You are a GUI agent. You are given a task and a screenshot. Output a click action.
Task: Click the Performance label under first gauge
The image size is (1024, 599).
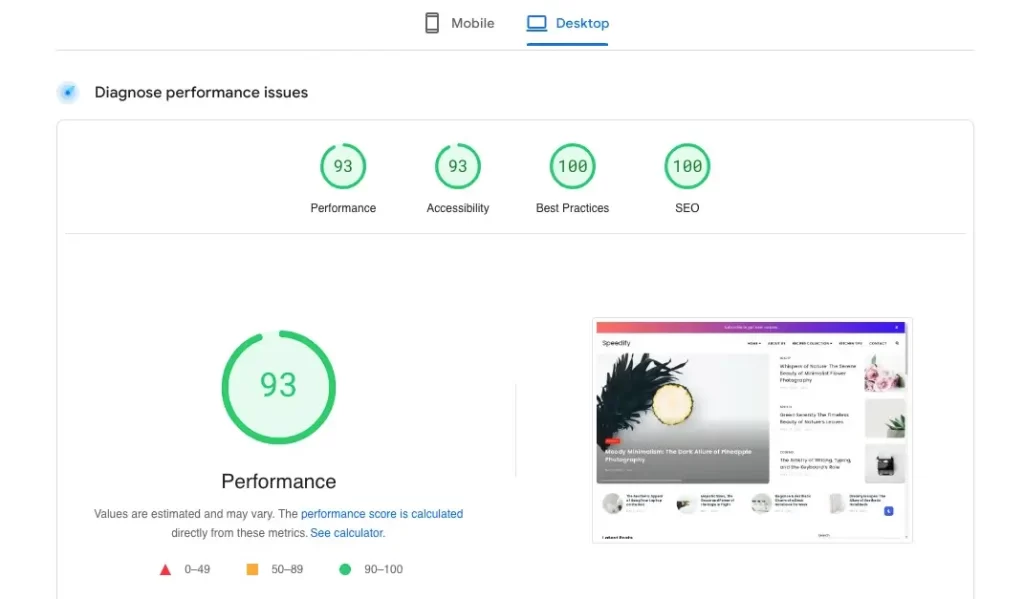[343, 208]
